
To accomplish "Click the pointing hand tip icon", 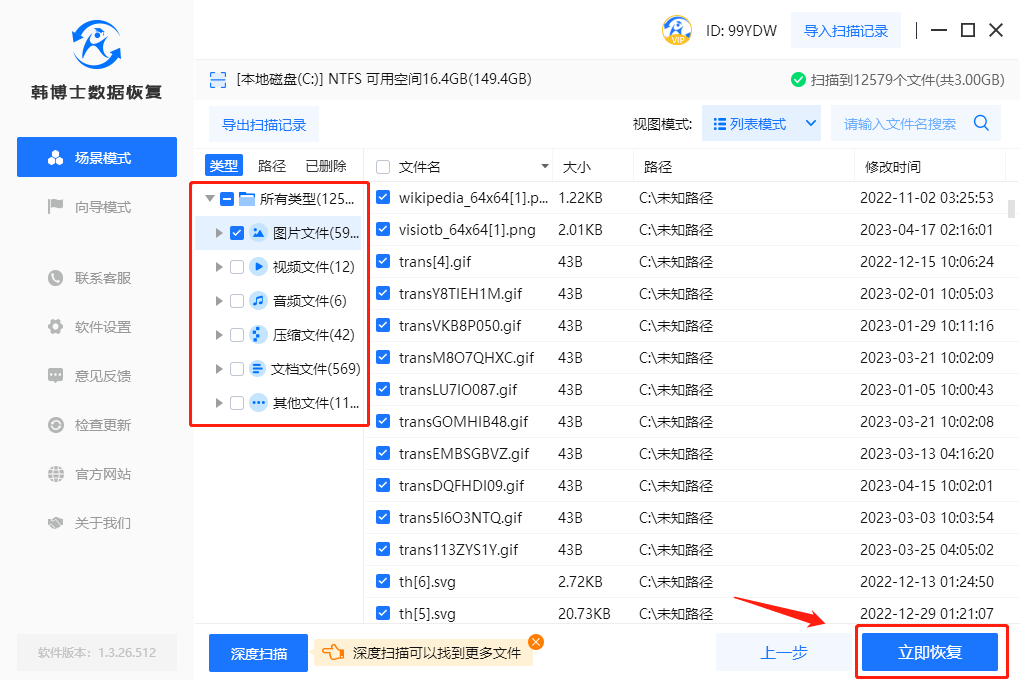I will point(333,652).
